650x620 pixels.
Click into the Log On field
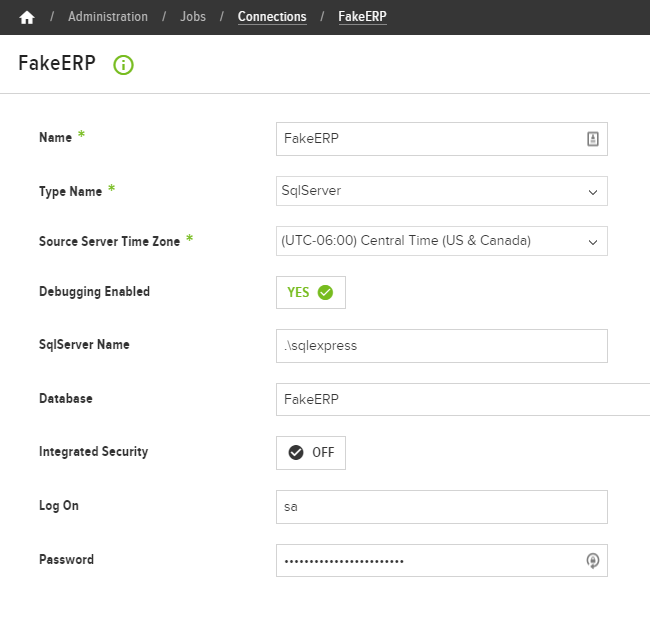click(x=442, y=507)
